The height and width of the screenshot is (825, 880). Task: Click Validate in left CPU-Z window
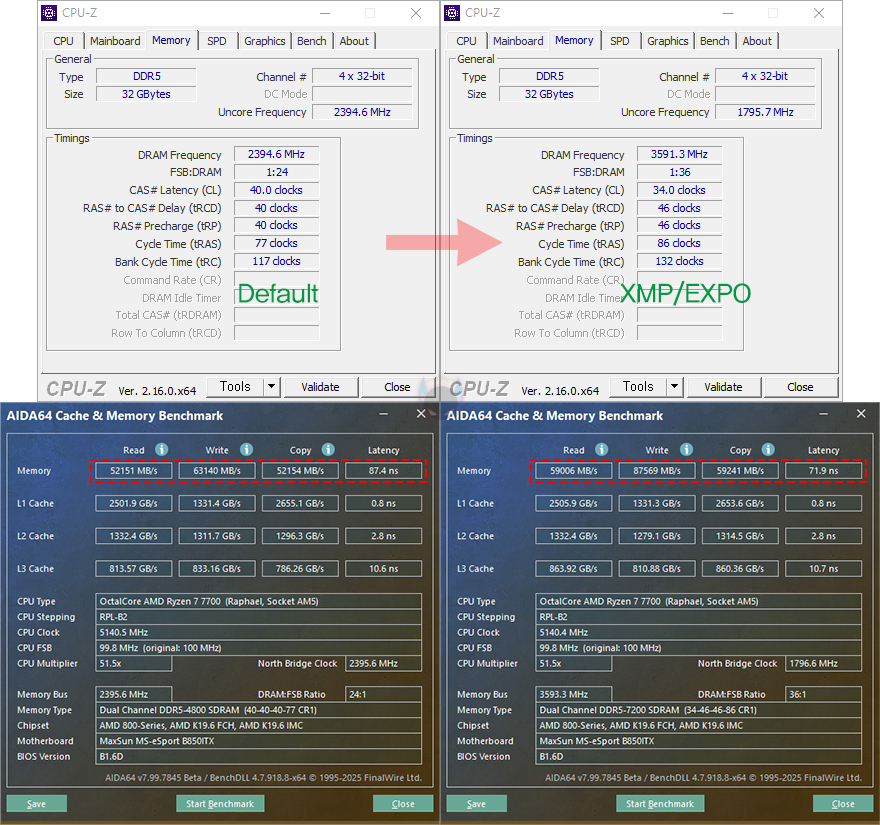point(320,387)
